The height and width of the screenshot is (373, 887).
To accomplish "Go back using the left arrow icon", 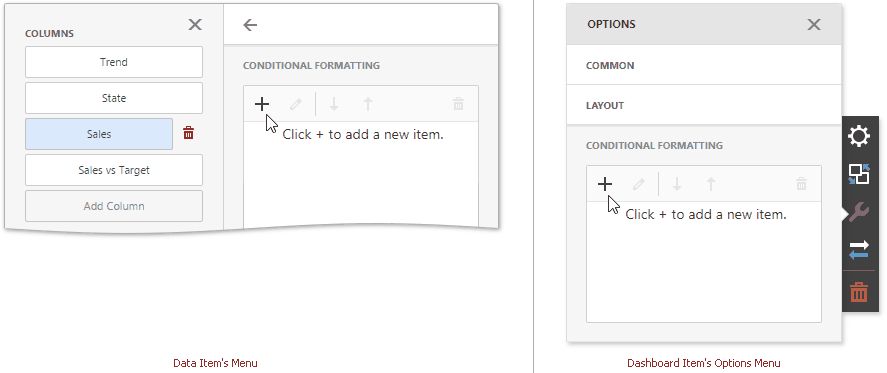I will pyautogui.click(x=250, y=24).
